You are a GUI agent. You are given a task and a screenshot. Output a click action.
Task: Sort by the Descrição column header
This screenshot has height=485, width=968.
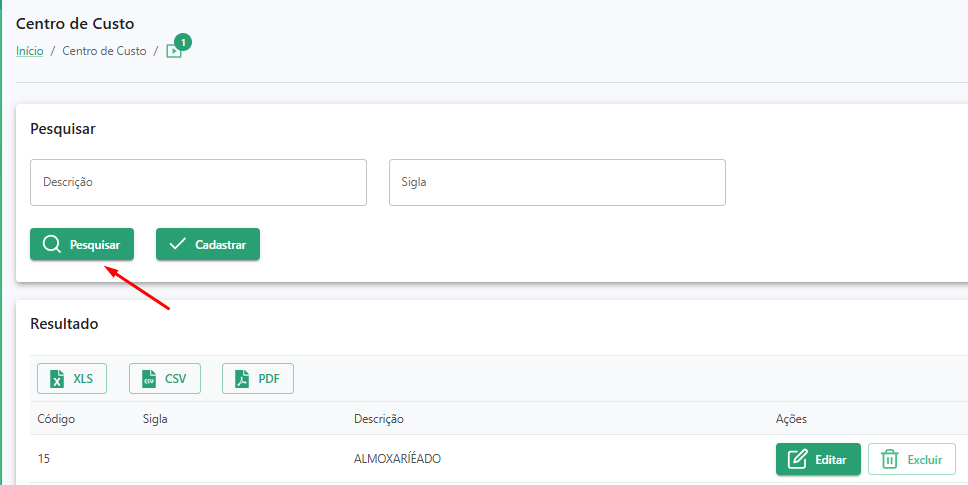point(378,419)
